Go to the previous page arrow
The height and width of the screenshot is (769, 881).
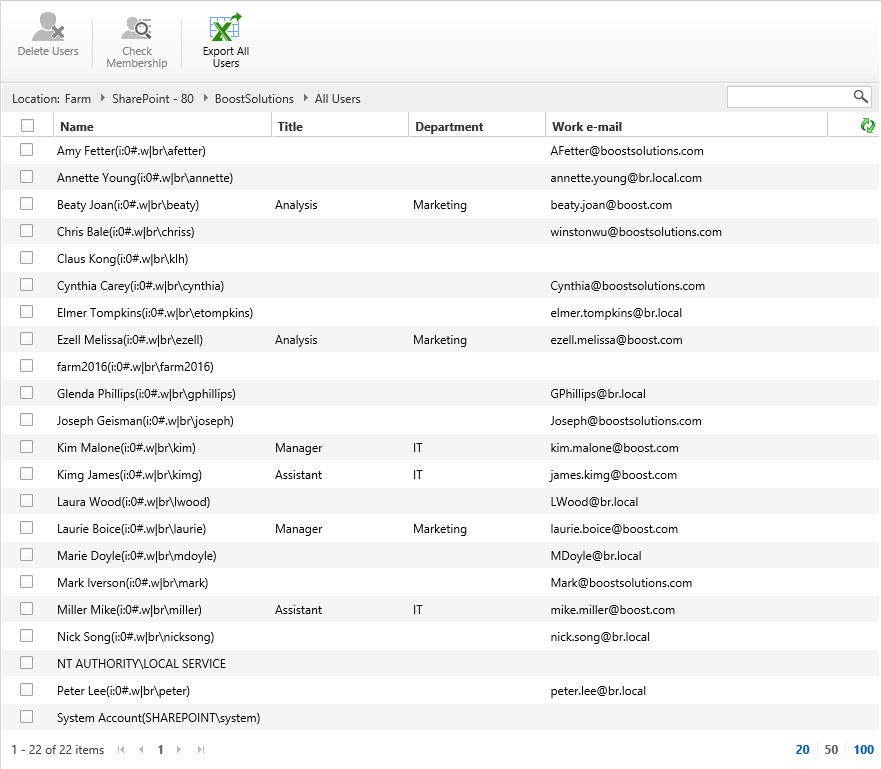(x=141, y=749)
